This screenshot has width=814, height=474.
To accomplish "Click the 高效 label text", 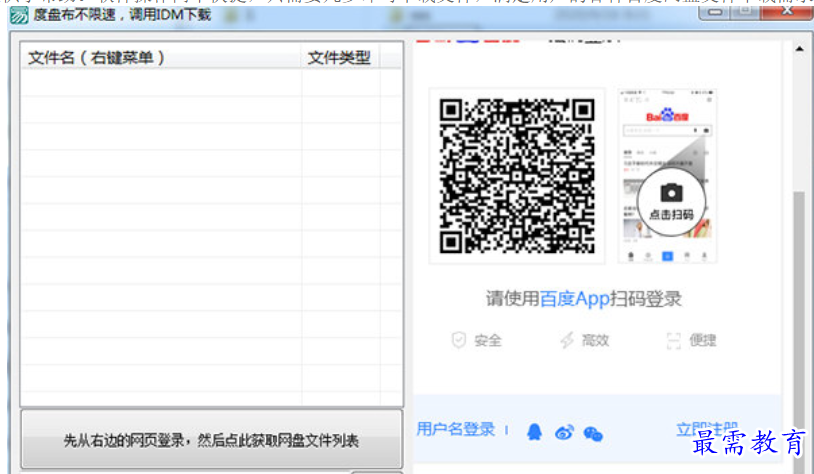I will 595,341.
